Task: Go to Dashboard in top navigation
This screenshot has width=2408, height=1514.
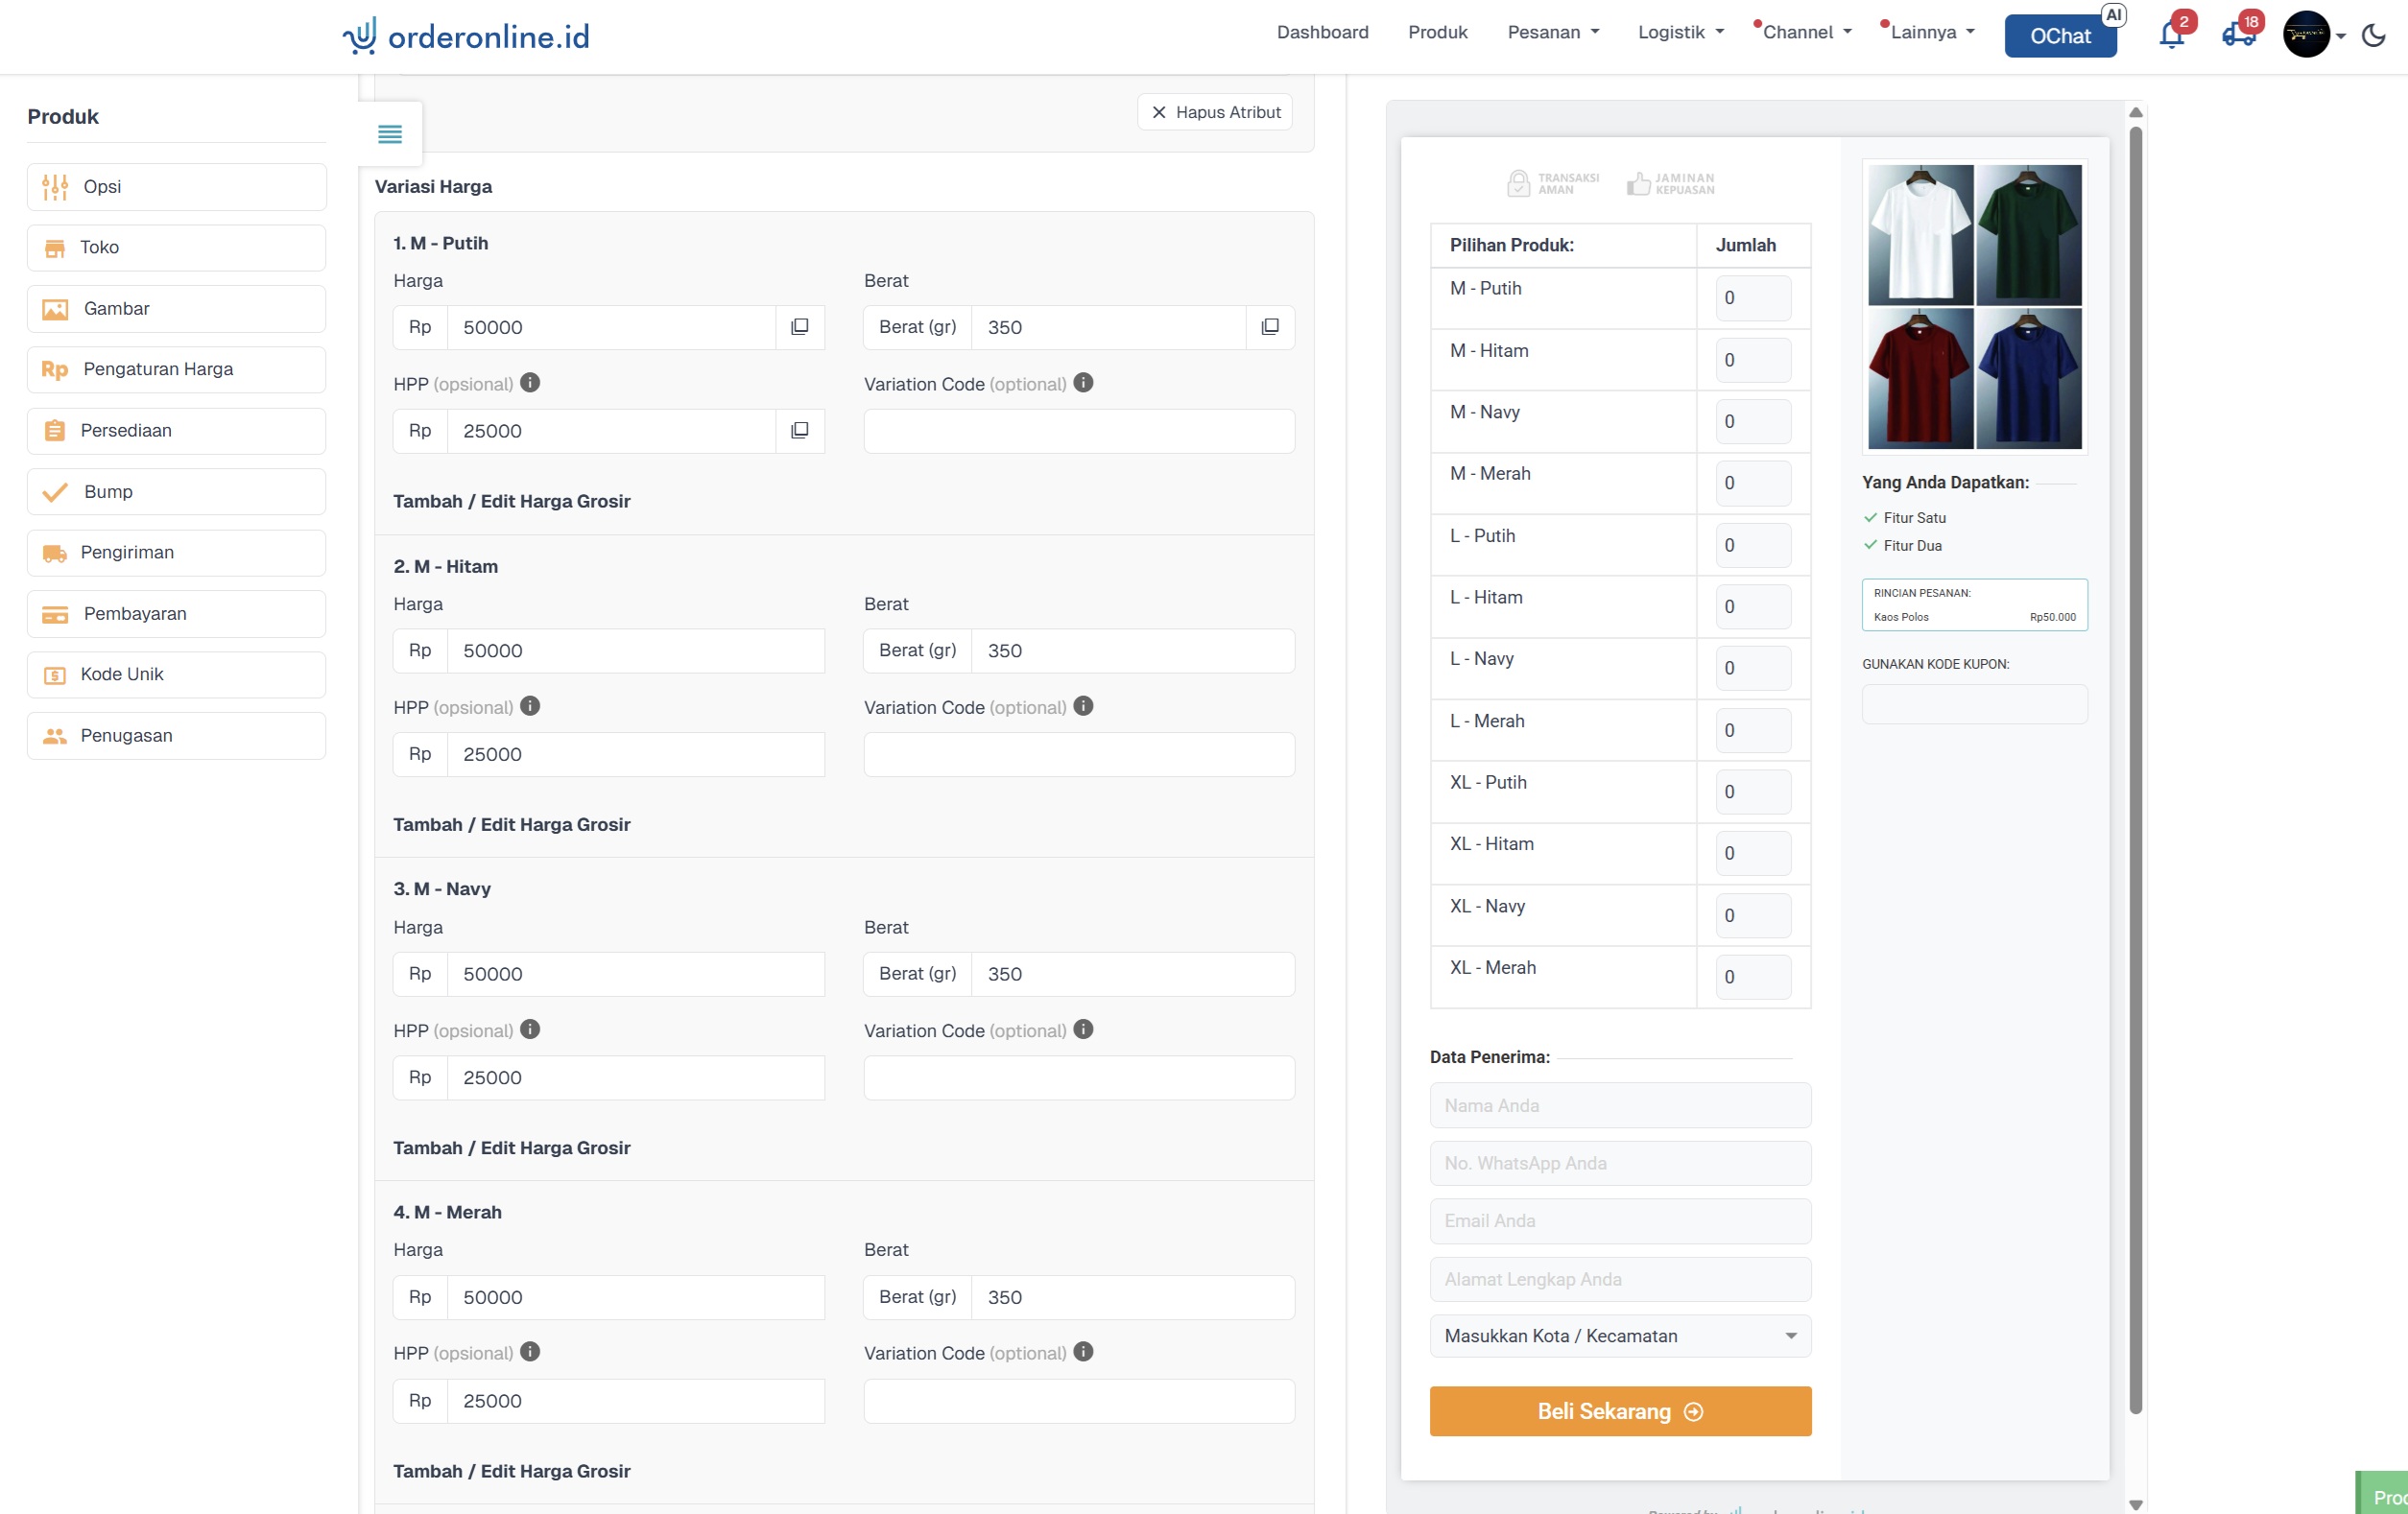Action: point(1322,32)
